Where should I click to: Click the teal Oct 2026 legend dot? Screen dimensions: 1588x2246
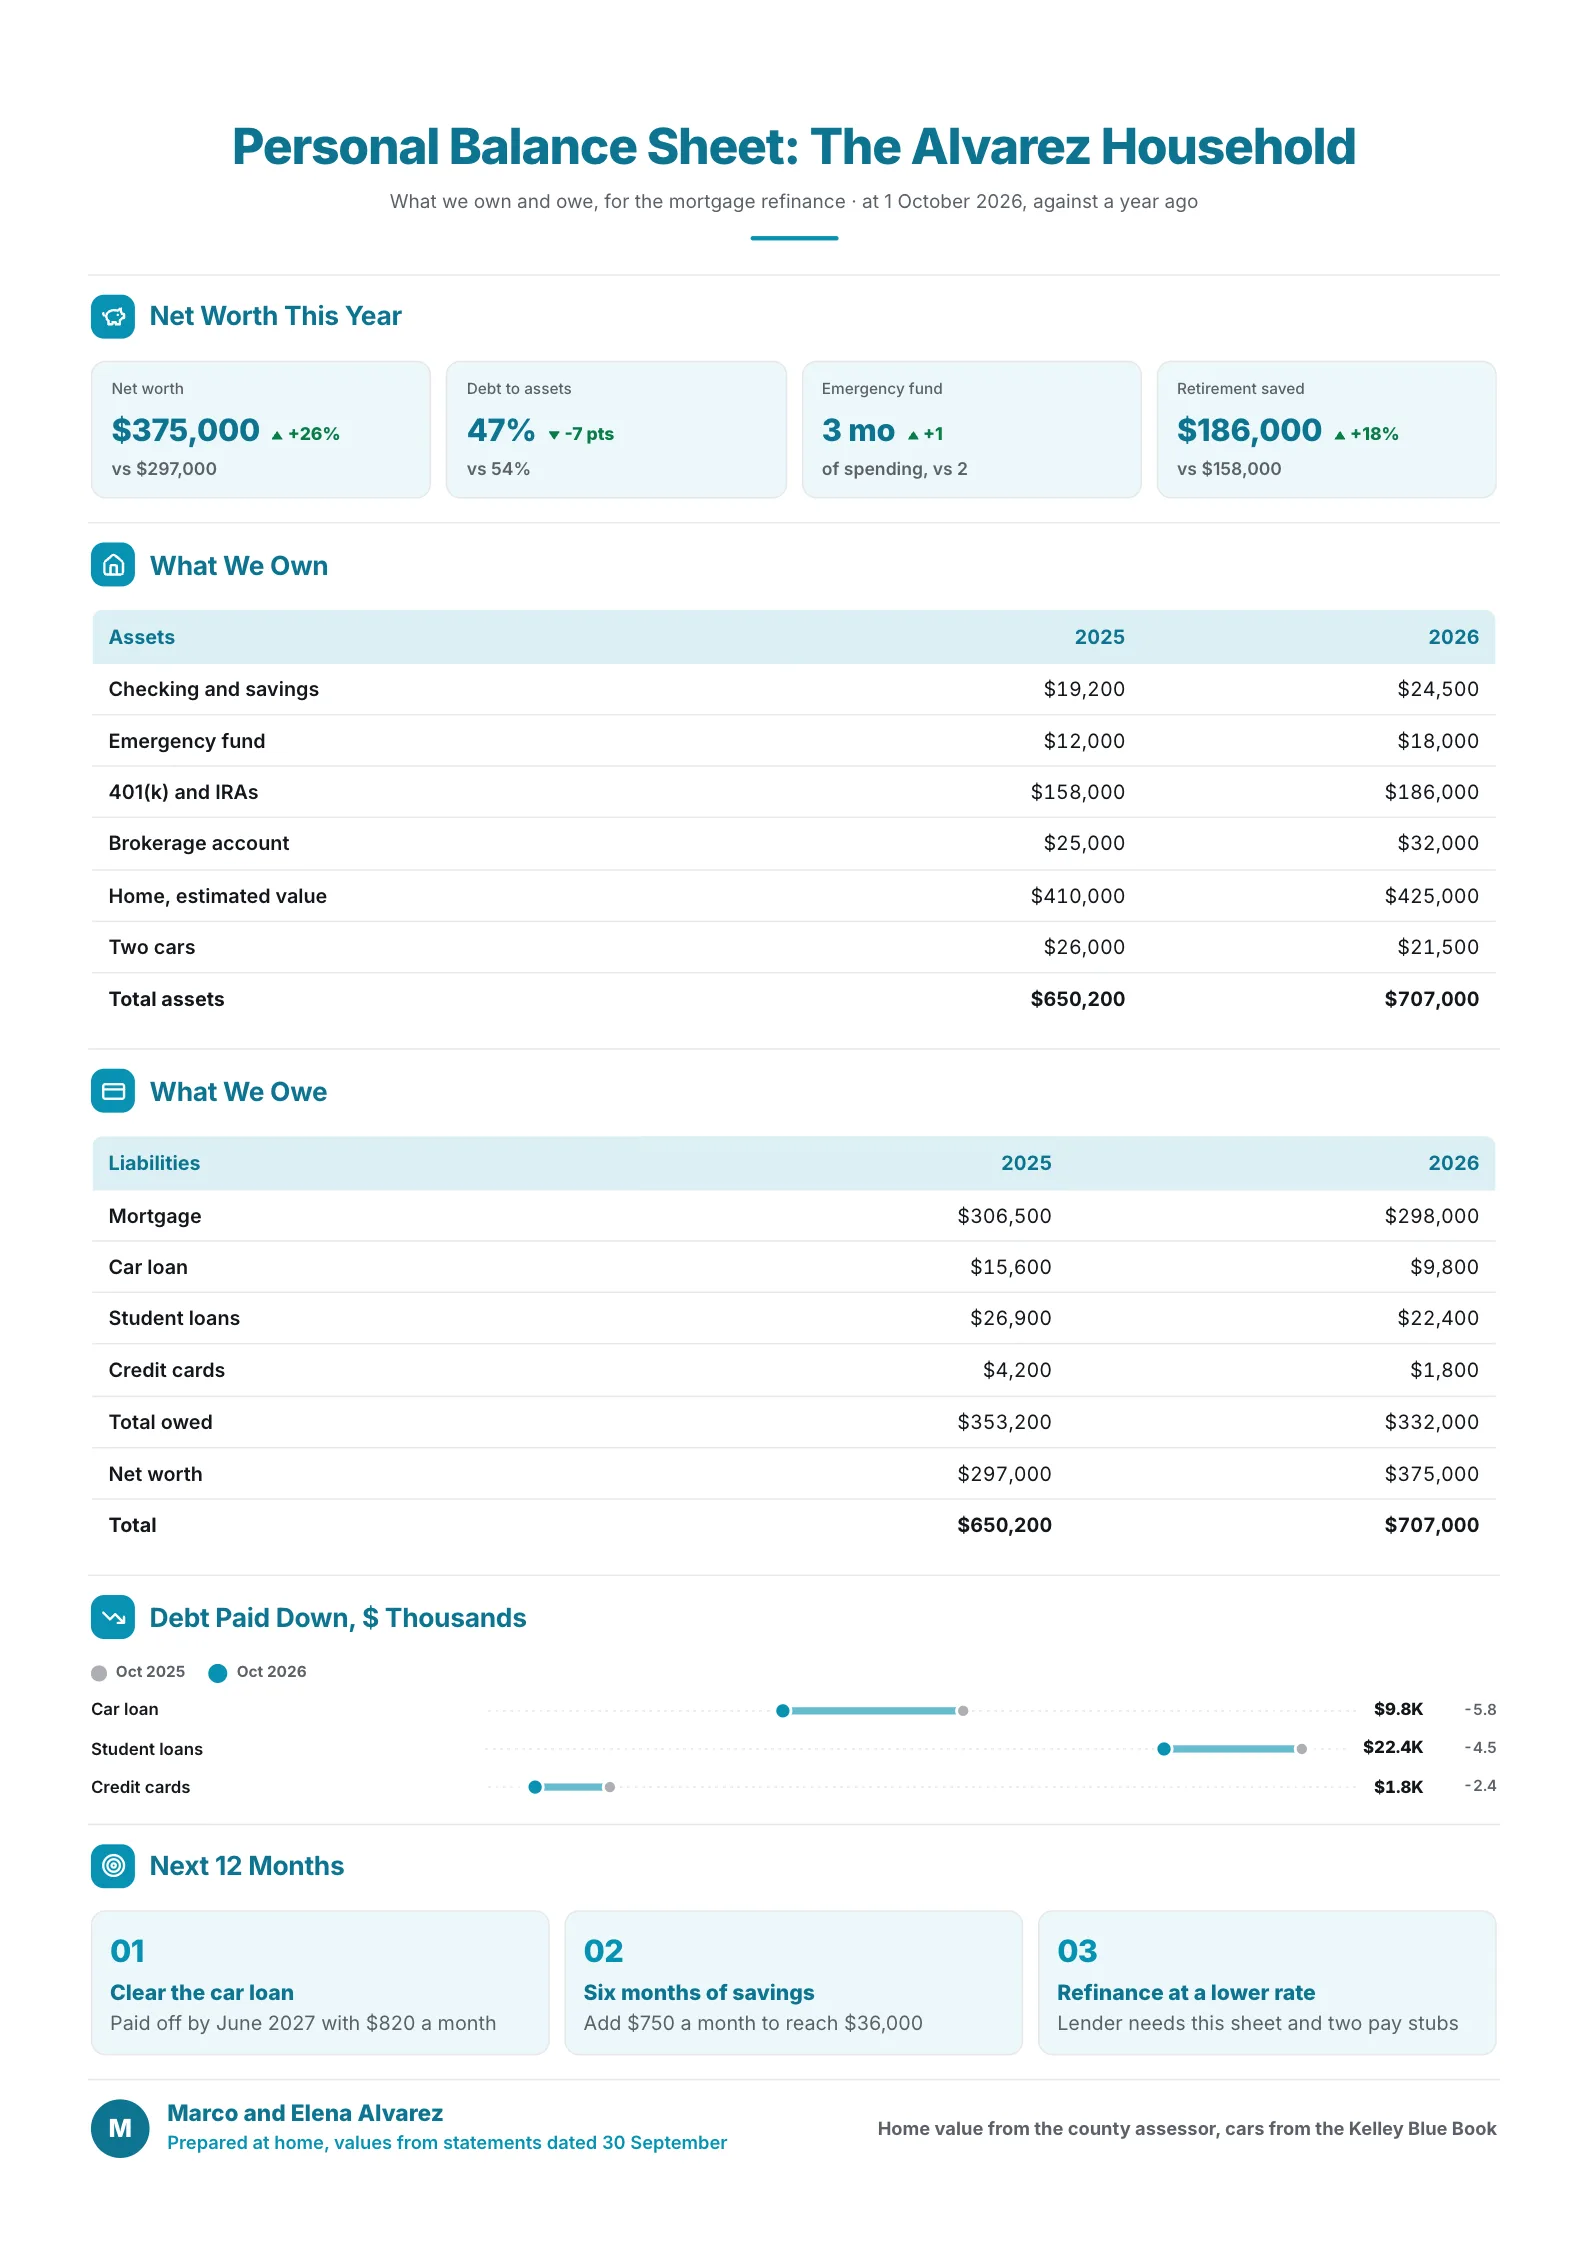coord(217,1673)
